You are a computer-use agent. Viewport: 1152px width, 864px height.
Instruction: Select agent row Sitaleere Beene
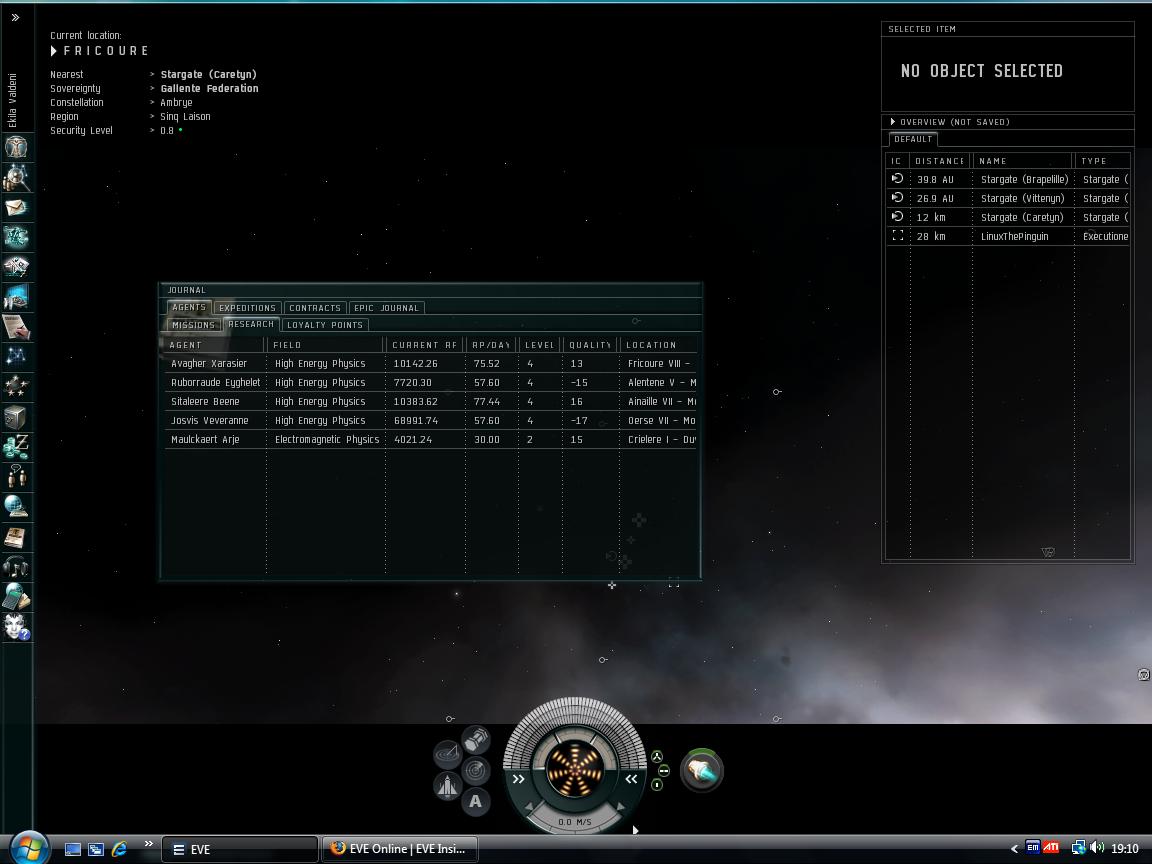point(431,402)
